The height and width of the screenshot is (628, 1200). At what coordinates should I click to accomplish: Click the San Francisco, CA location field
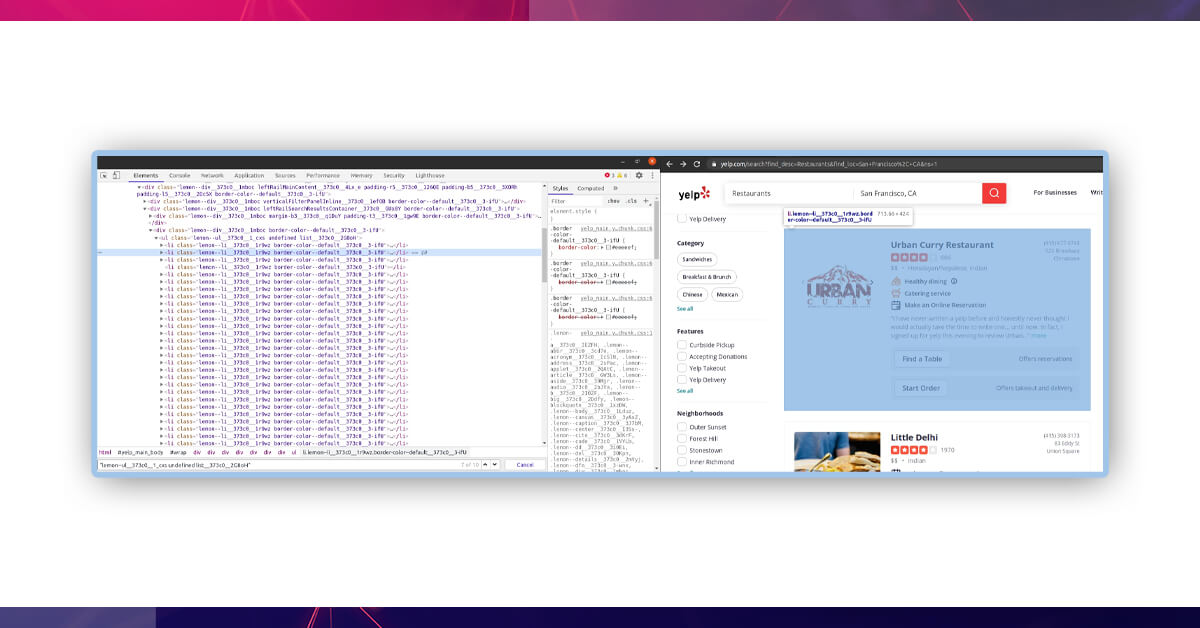pyautogui.click(x=917, y=193)
